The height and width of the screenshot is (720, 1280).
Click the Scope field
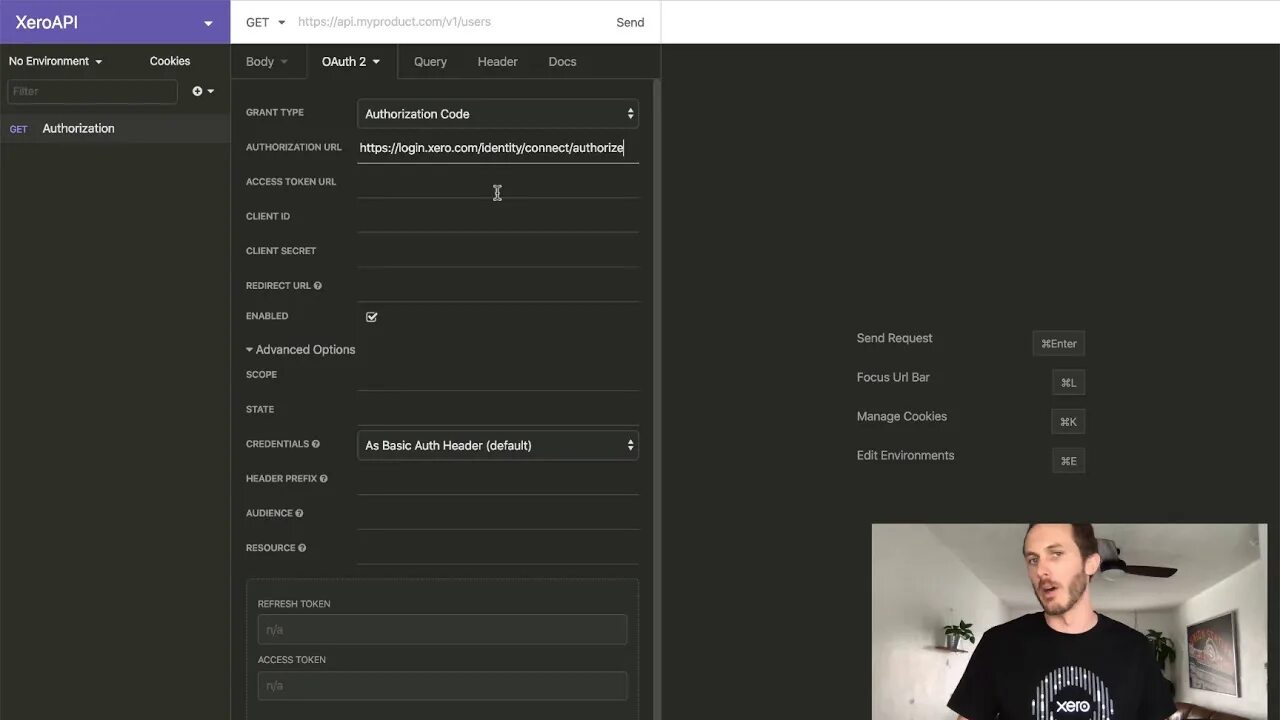click(498, 375)
